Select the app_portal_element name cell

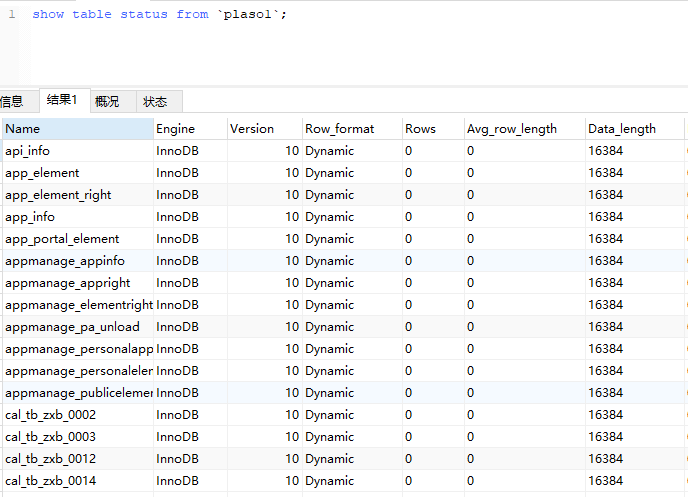(x=78, y=239)
